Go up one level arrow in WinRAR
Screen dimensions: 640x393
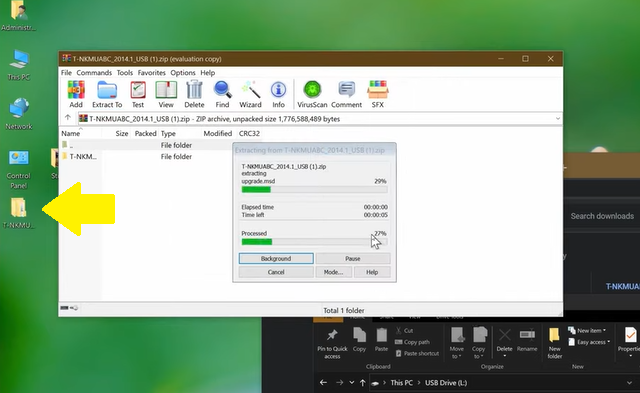[x=68, y=118]
